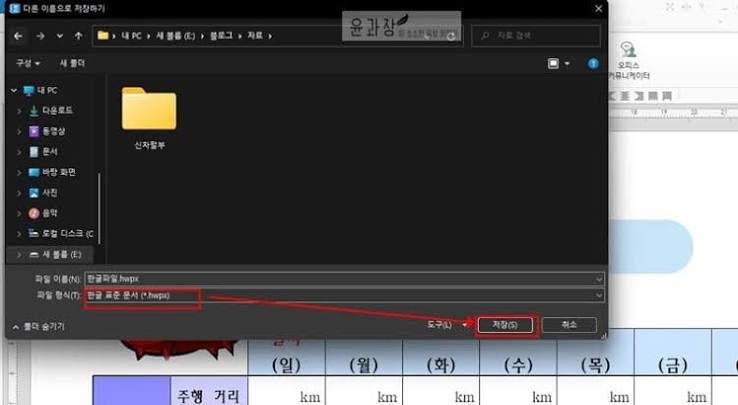Open 다운로드 in navigation pane
This screenshot has width=738, height=405.
click(57, 111)
